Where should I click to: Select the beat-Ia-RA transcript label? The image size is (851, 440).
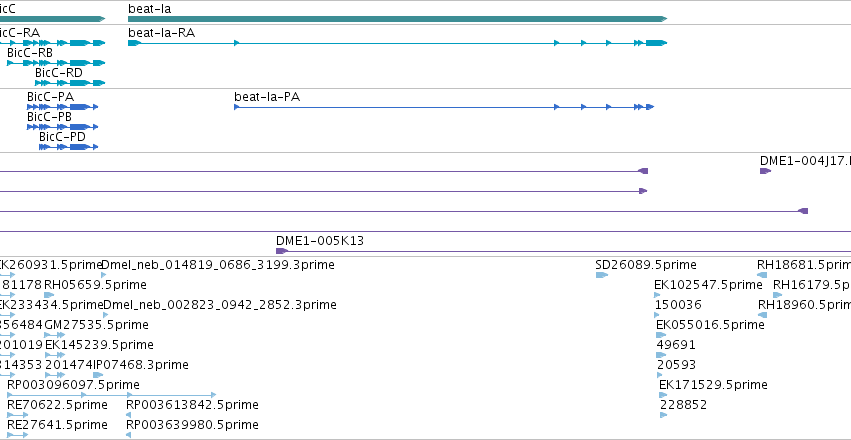(x=161, y=33)
